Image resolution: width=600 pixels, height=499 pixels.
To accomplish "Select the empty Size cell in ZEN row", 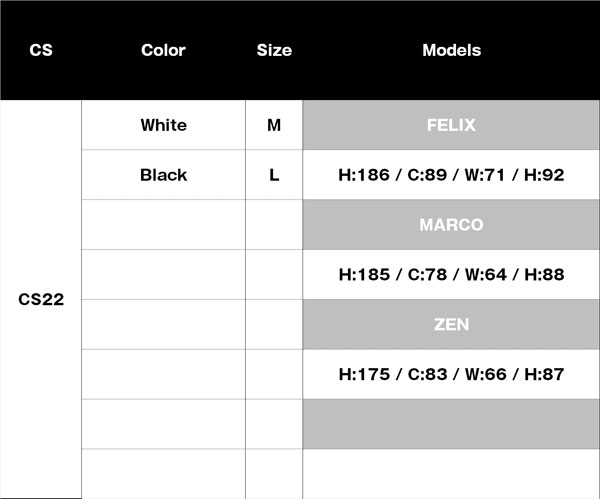I will [x=274, y=324].
